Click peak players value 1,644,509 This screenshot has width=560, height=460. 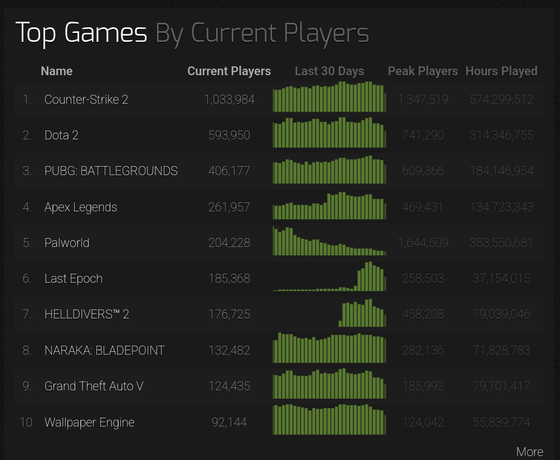click(x=423, y=243)
